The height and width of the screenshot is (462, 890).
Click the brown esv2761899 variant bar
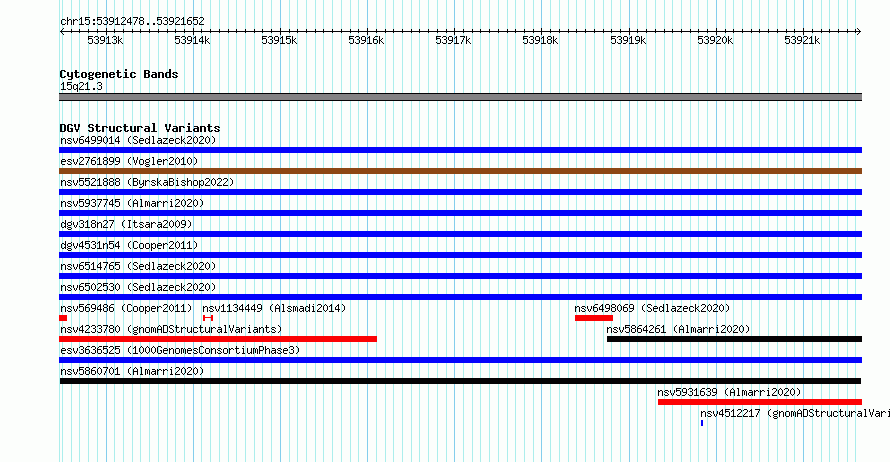(460, 171)
